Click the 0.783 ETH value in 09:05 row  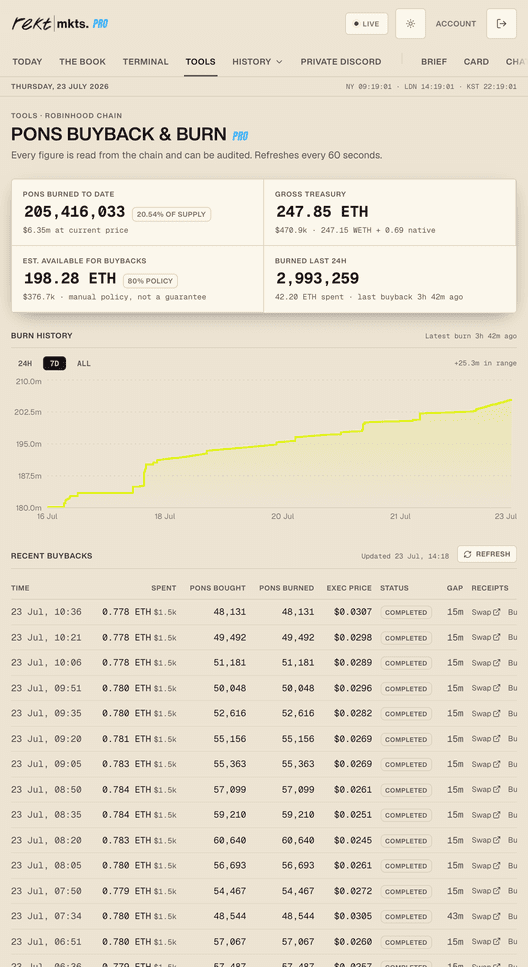(126, 764)
